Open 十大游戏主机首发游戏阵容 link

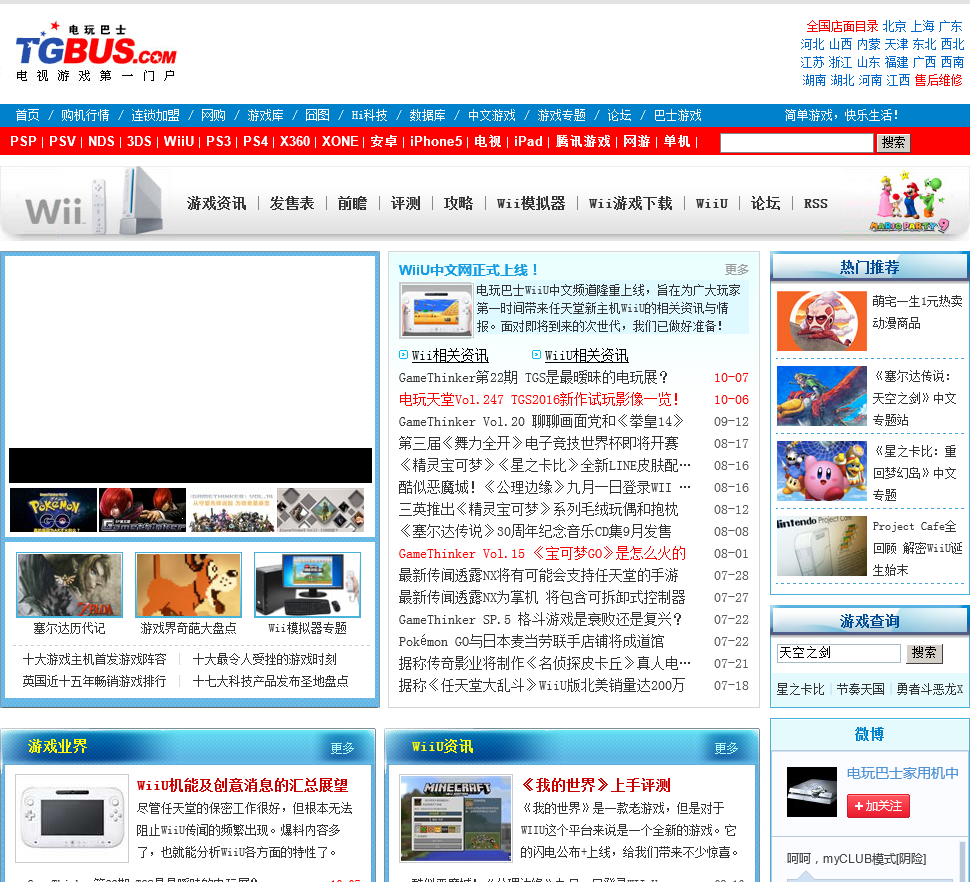click(x=95, y=659)
